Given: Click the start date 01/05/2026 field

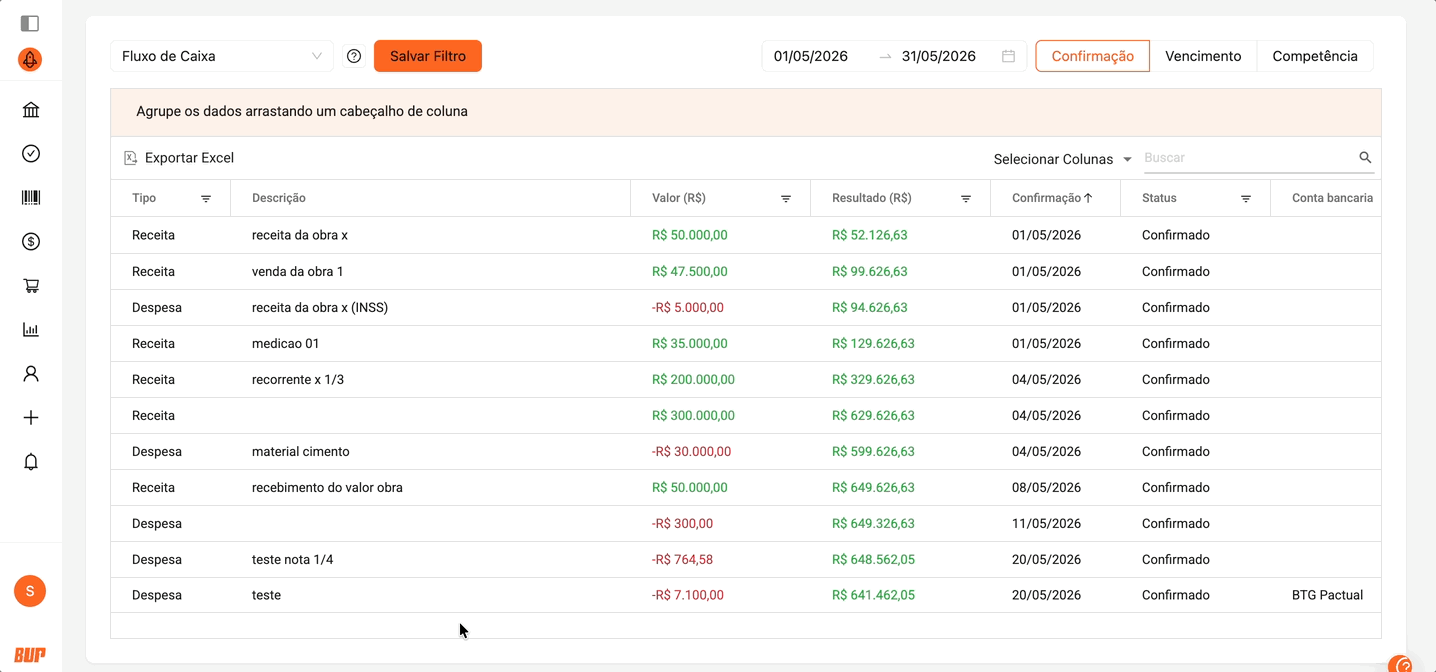Looking at the screenshot, I should (x=811, y=56).
